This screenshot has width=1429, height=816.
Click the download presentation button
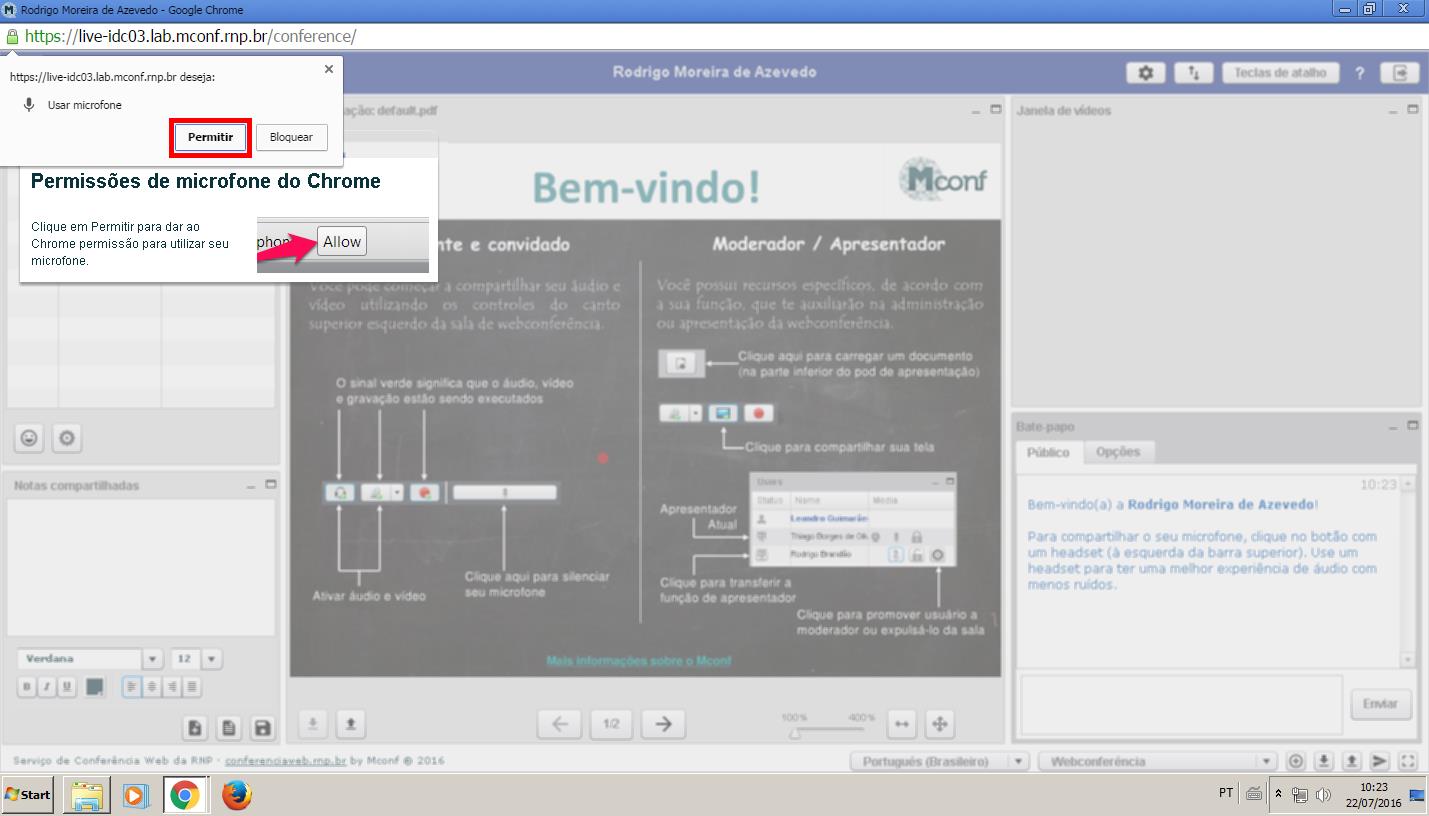pos(313,724)
